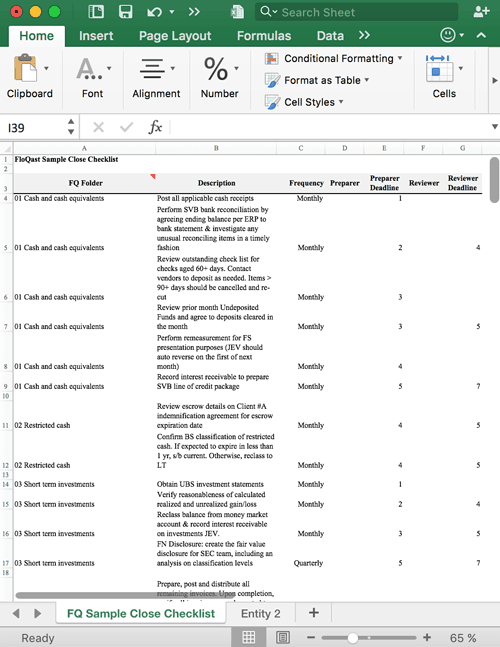
Task: Switch to Normal grid view
Action: click(x=248, y=638)
